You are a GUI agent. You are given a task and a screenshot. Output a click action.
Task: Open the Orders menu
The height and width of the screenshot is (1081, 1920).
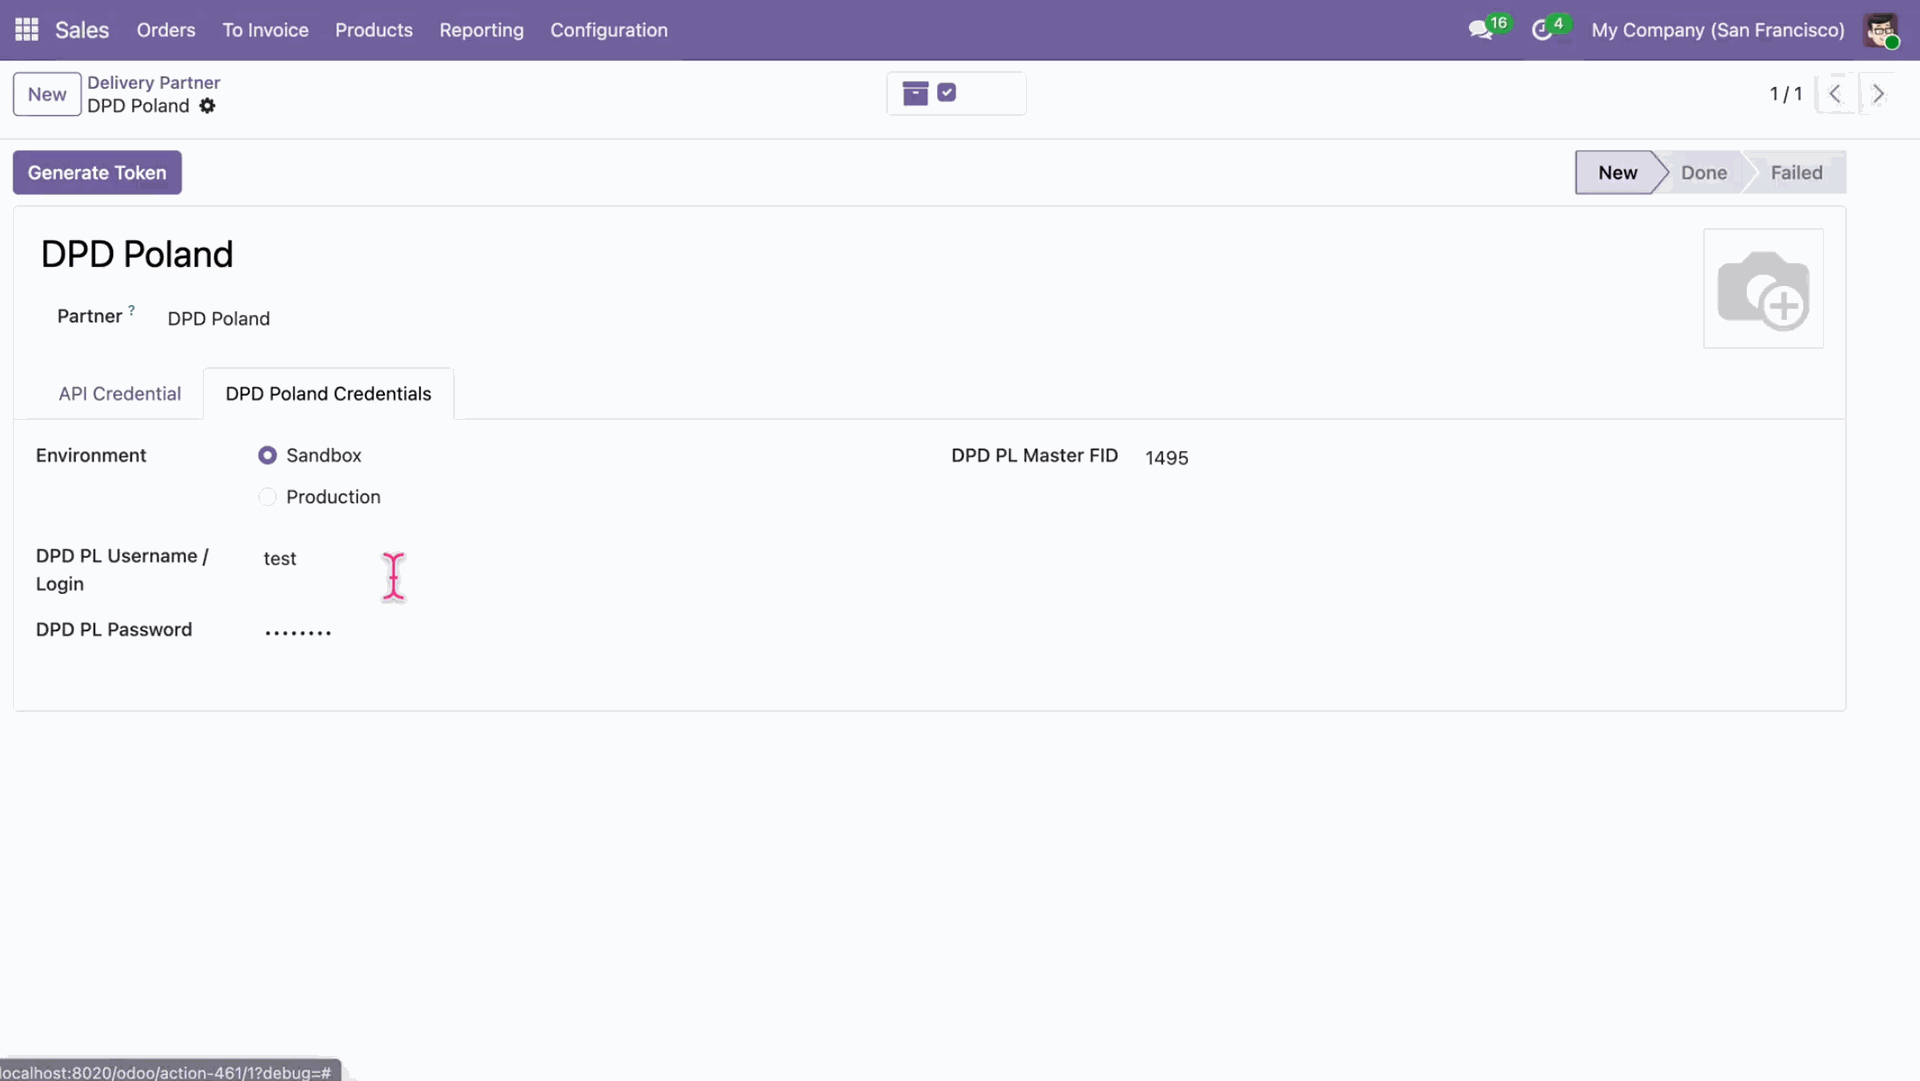click(166, 30)
